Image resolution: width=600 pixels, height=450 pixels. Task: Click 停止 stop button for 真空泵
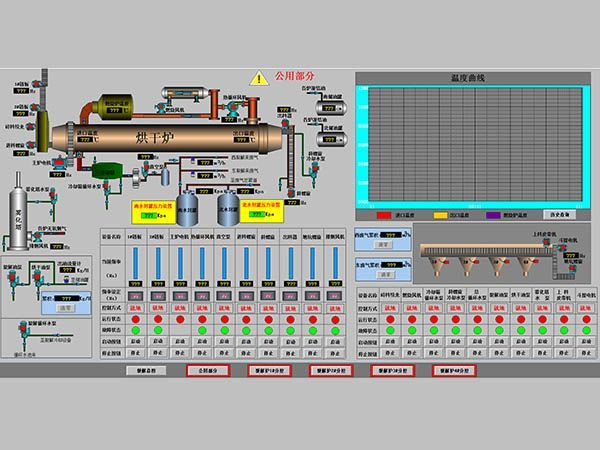pos(224,353)
